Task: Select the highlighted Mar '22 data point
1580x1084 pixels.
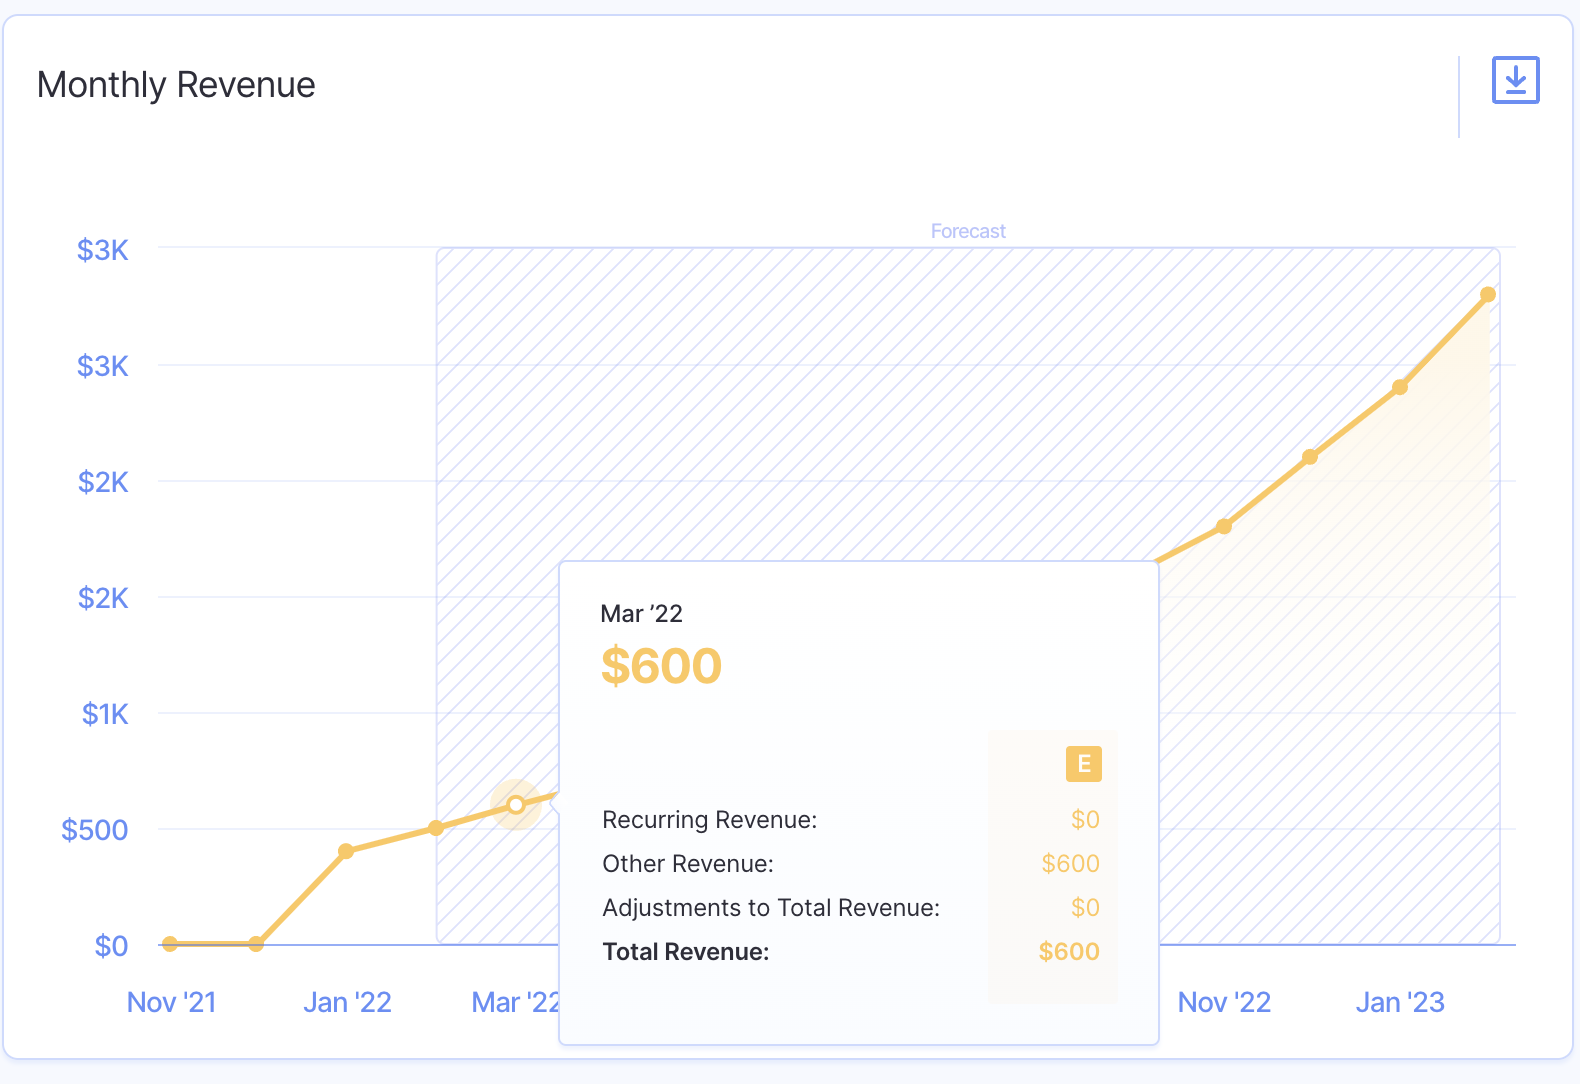Action: tap(516, 805)
